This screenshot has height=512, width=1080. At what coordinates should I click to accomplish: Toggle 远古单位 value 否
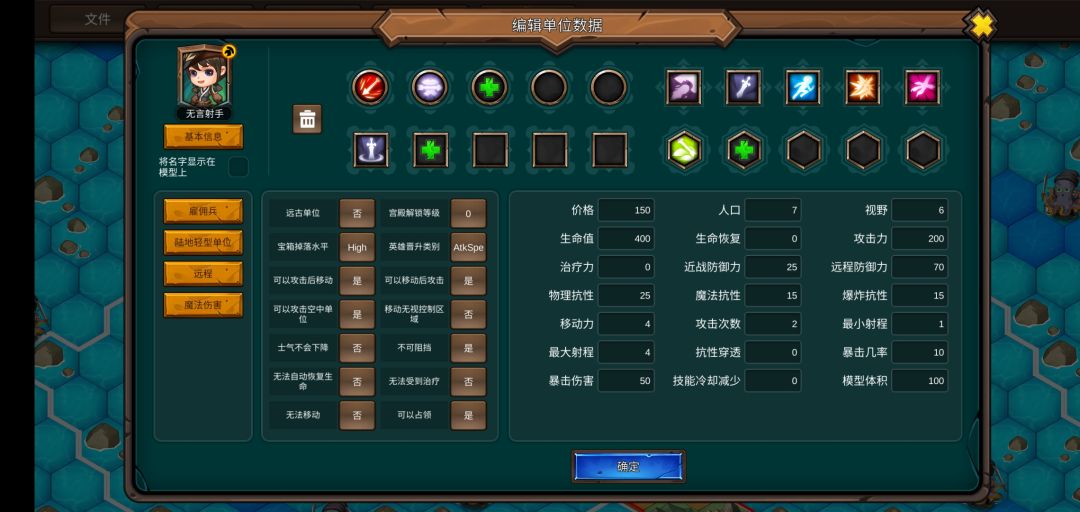tap(357, 214)
